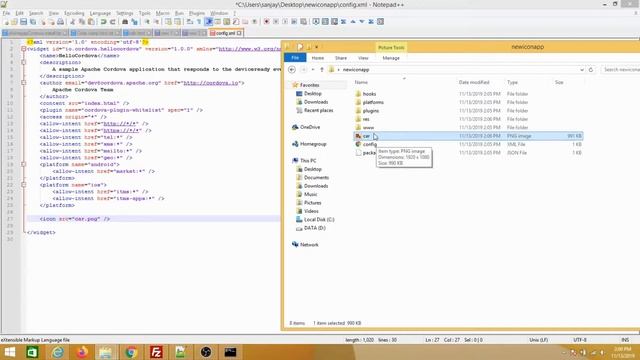Open the Search menu in Notepad++

pyautogui.click(x=36, y=13)
